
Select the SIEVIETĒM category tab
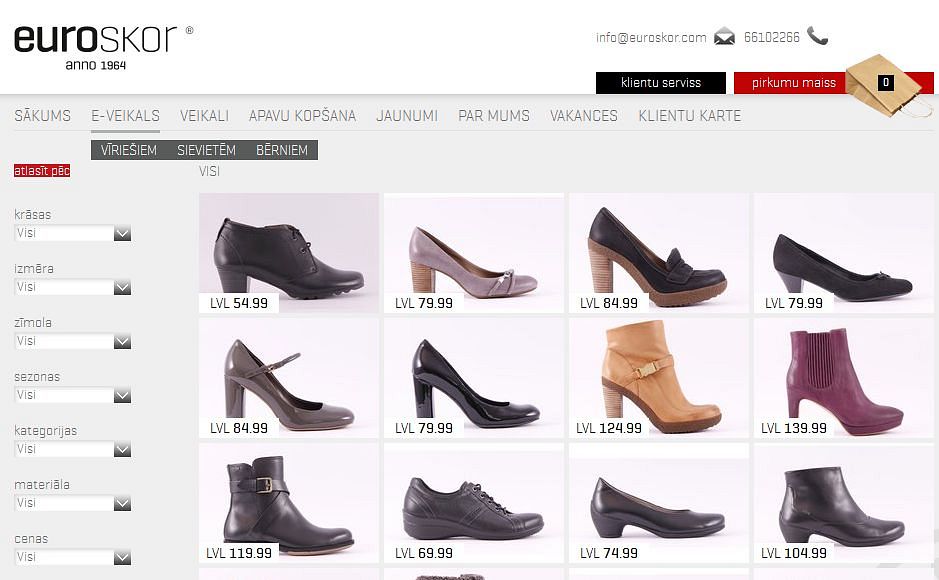[x=206, y=150]
